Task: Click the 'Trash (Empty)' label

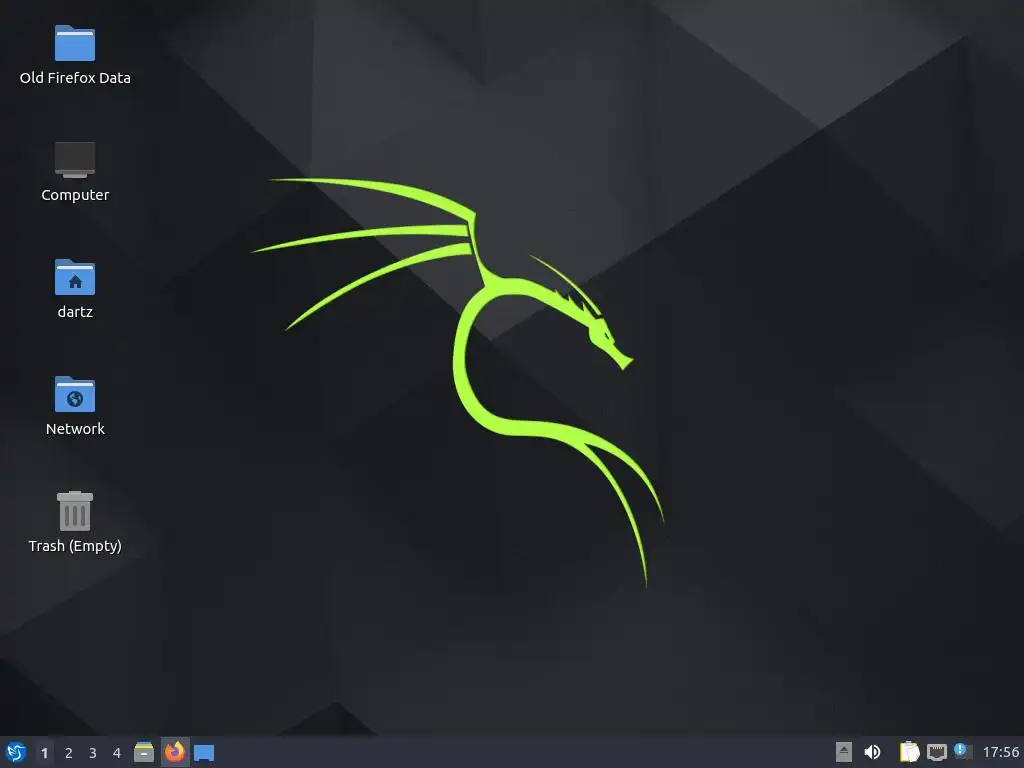Action: (75, 546)
